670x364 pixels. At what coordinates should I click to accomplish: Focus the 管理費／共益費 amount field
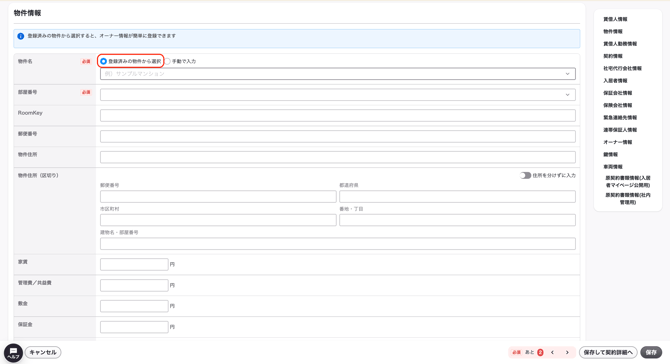(134, 285)
